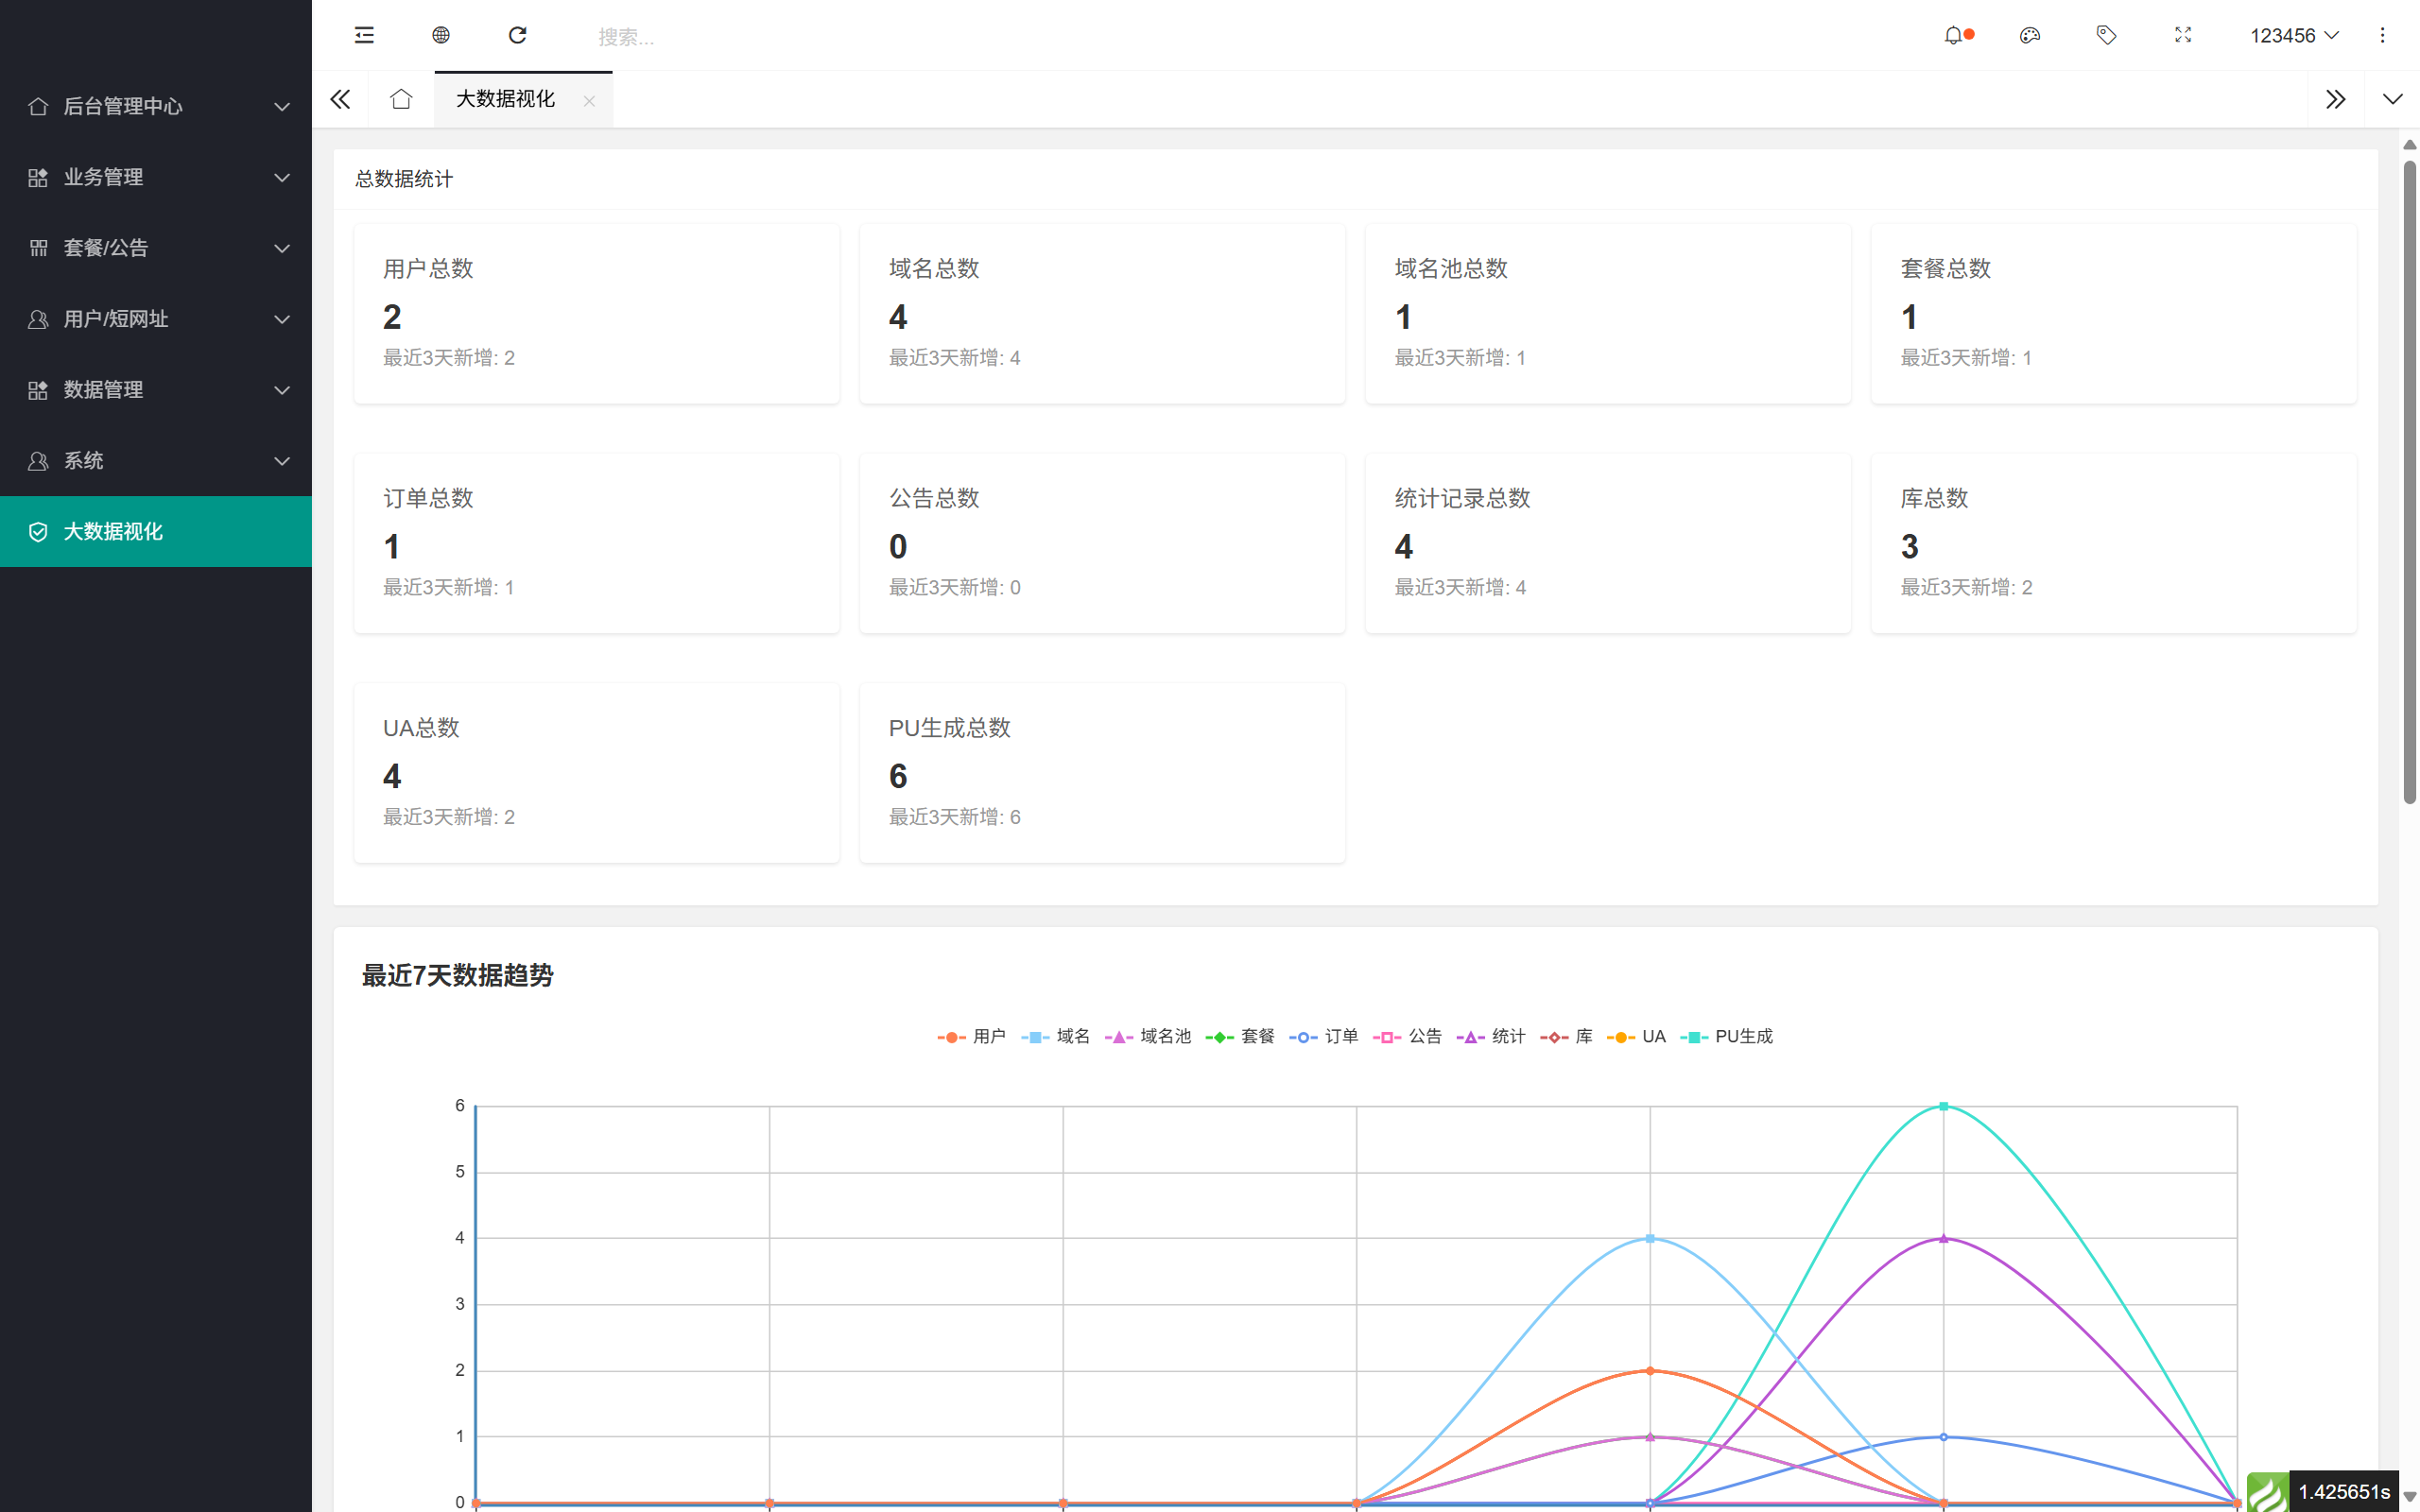Click the tag icon in the toolbar
This screenshot has height=1512, width=2420.
(2106, 35)
